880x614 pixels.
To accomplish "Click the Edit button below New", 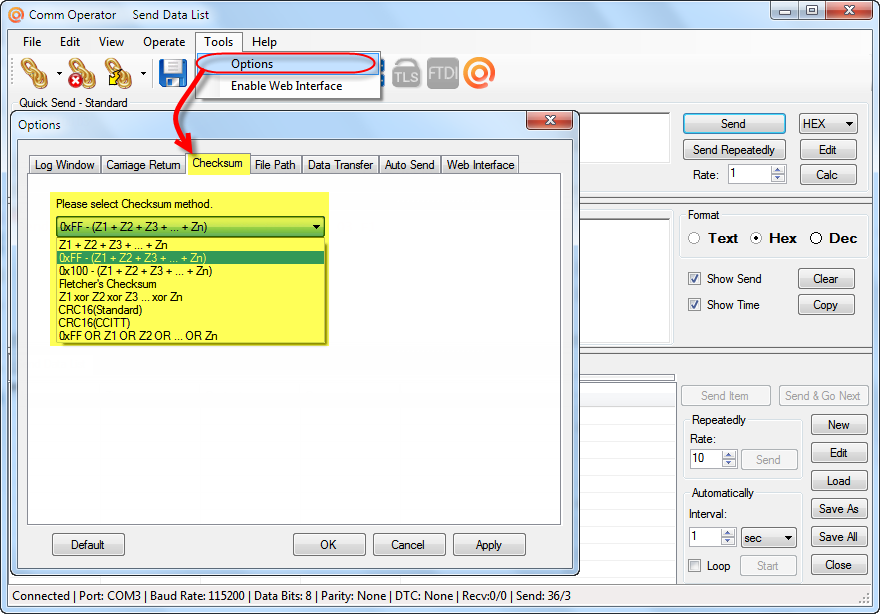I will tap(839, 453).
